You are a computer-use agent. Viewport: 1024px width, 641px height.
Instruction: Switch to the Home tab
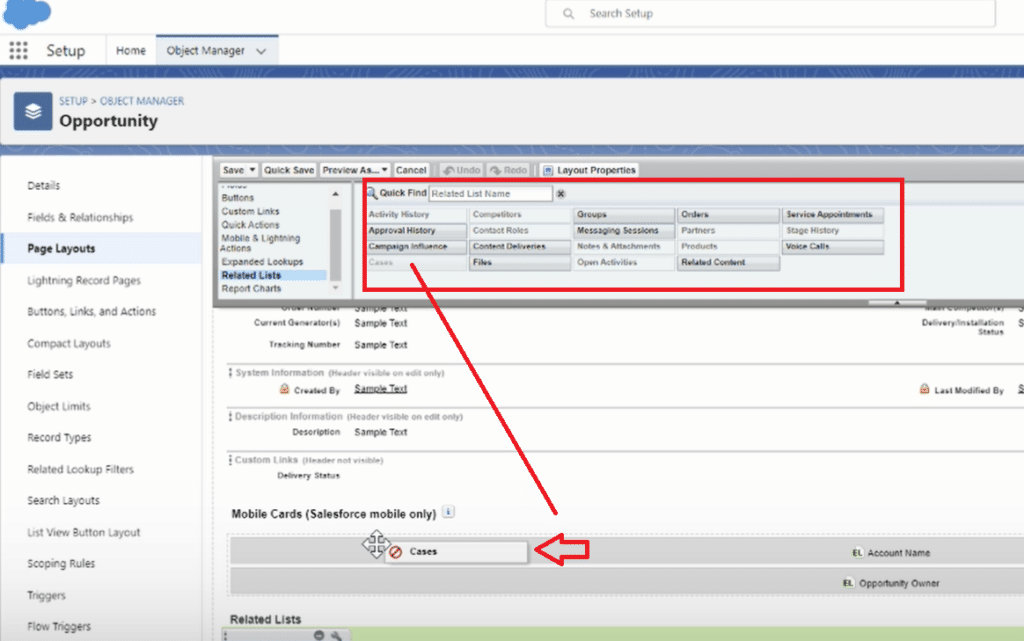pos(131,50)
